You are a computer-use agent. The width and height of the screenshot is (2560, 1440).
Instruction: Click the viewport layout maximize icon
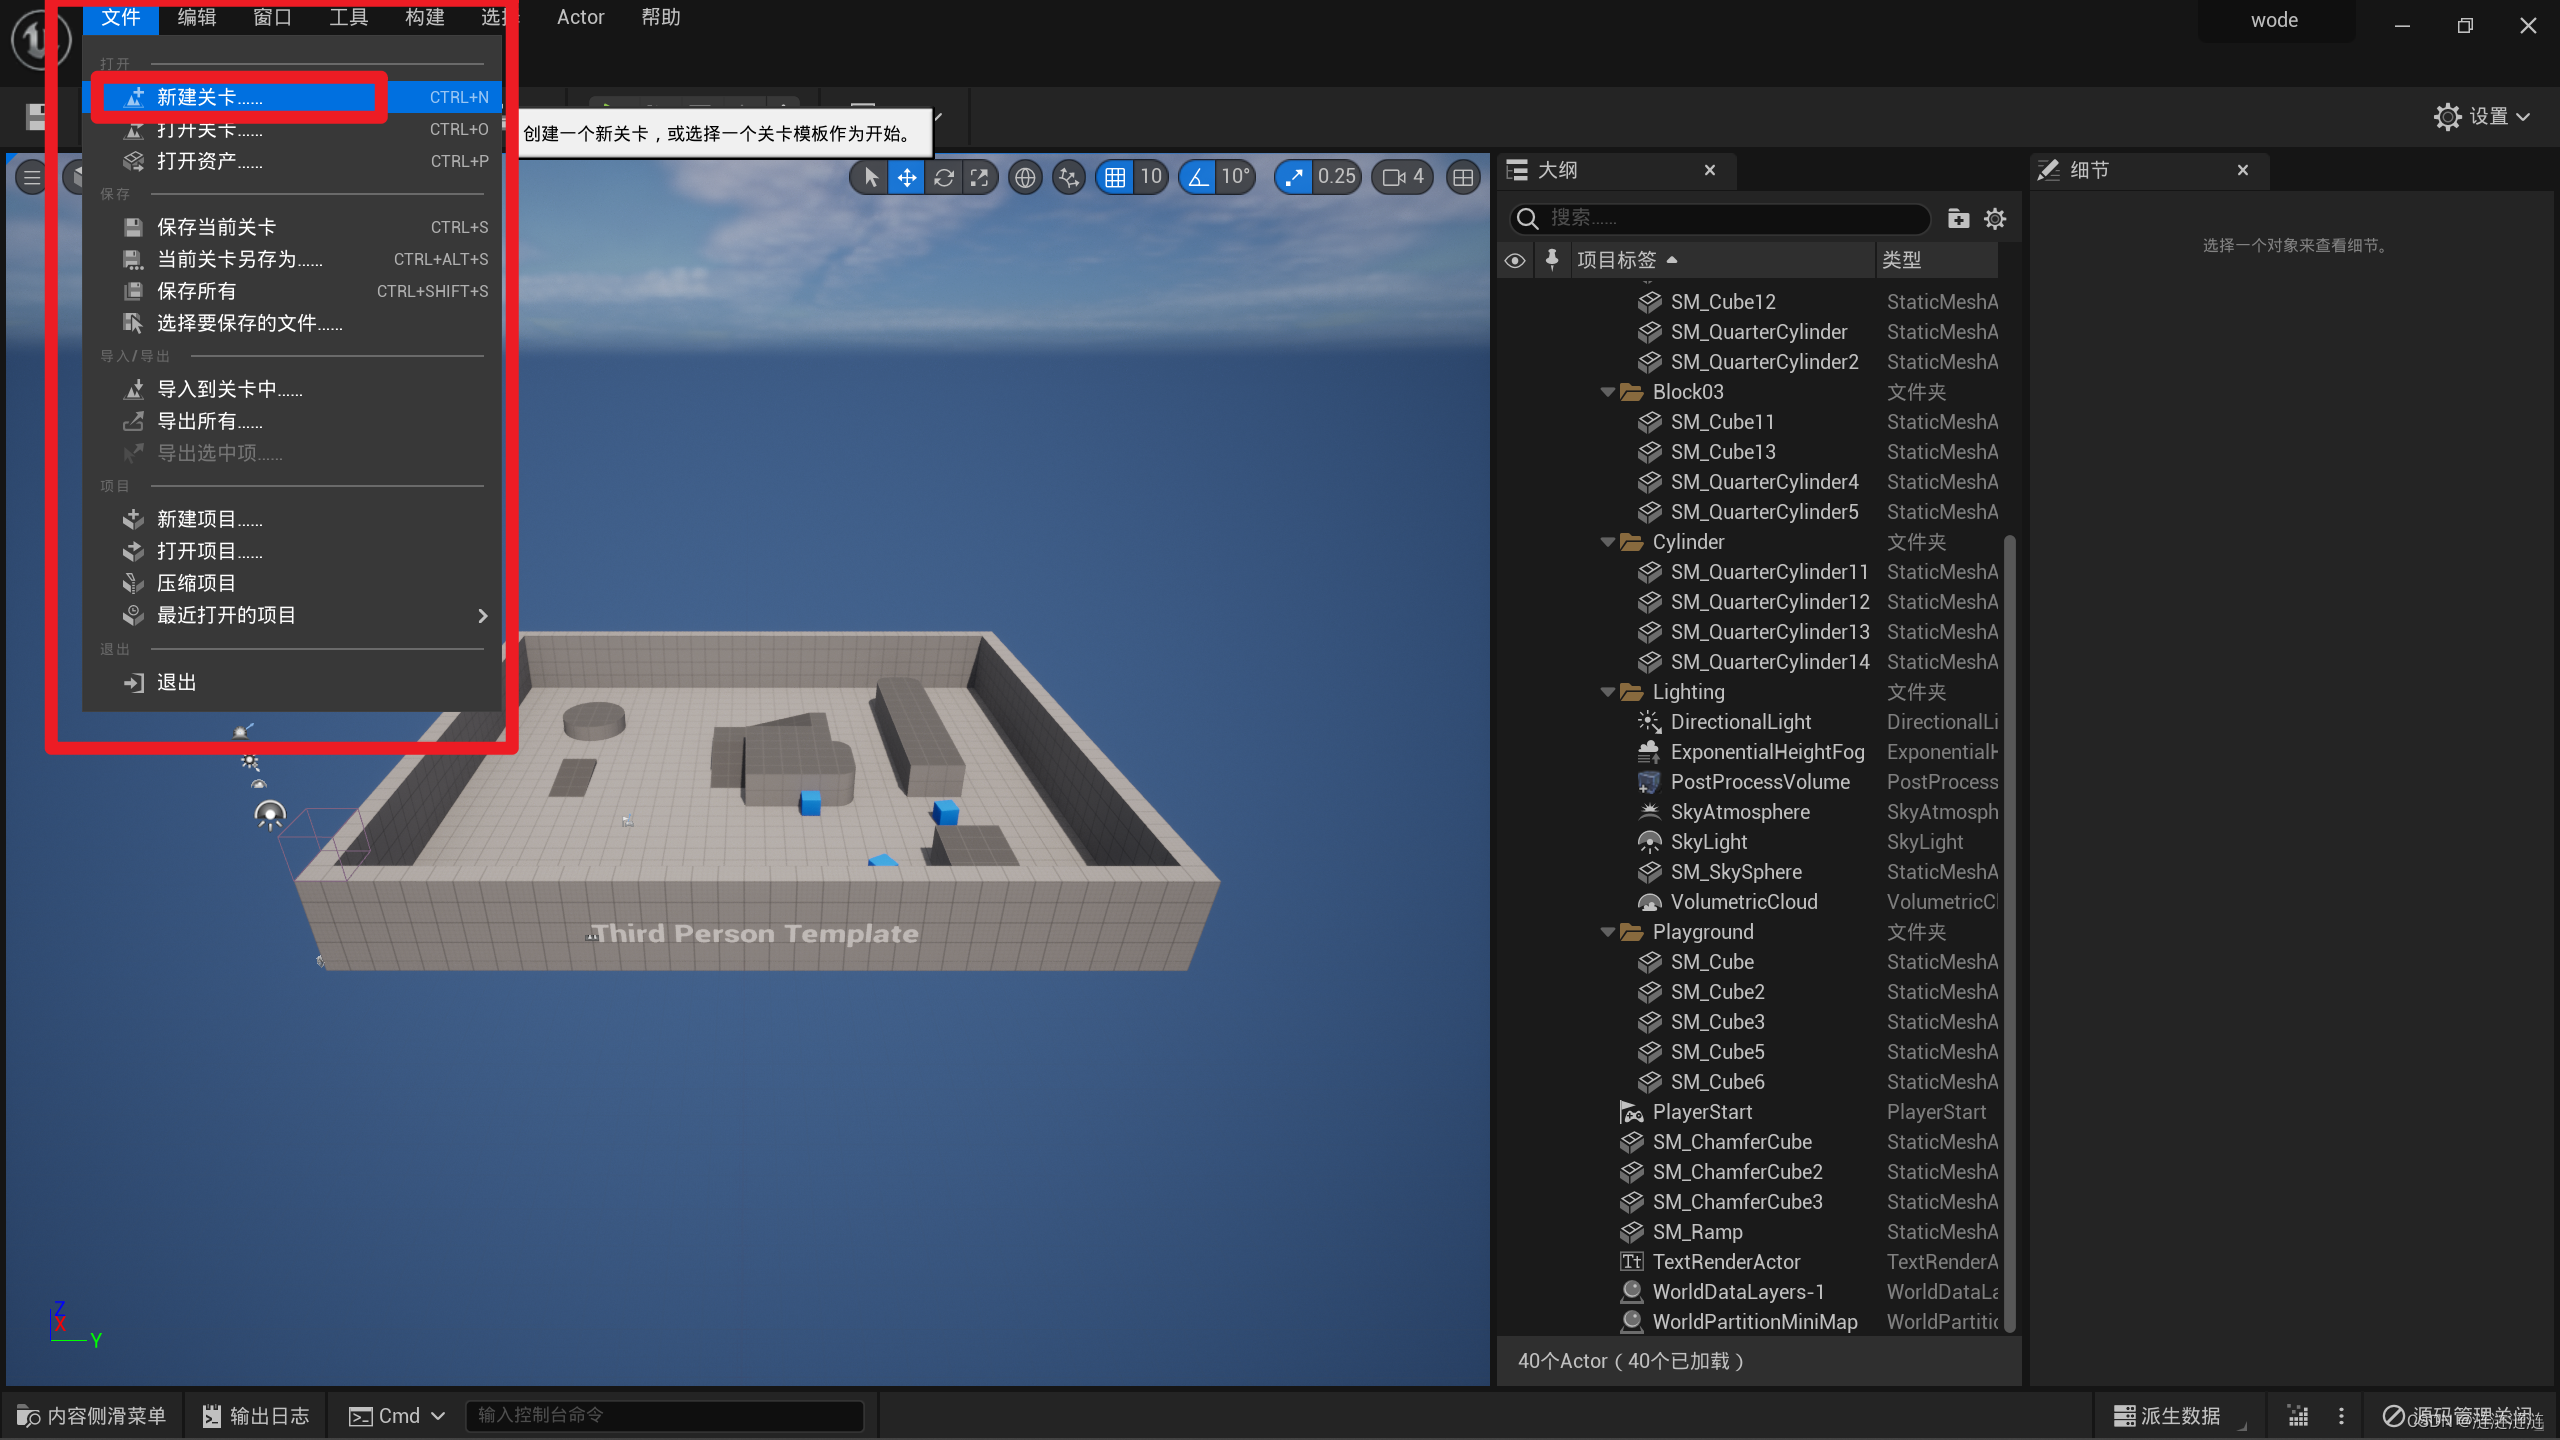coord(1463,178)
